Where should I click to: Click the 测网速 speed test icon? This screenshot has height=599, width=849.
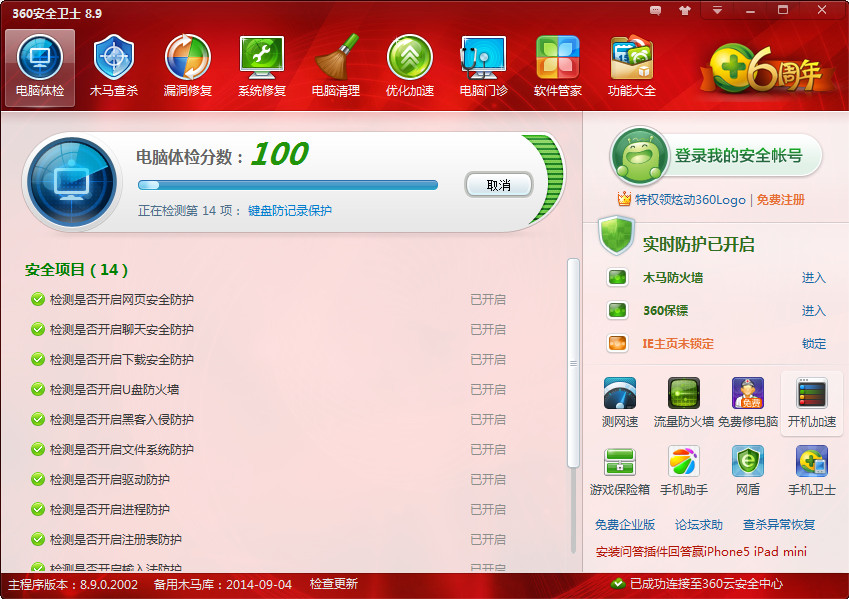tap(620, 402)
